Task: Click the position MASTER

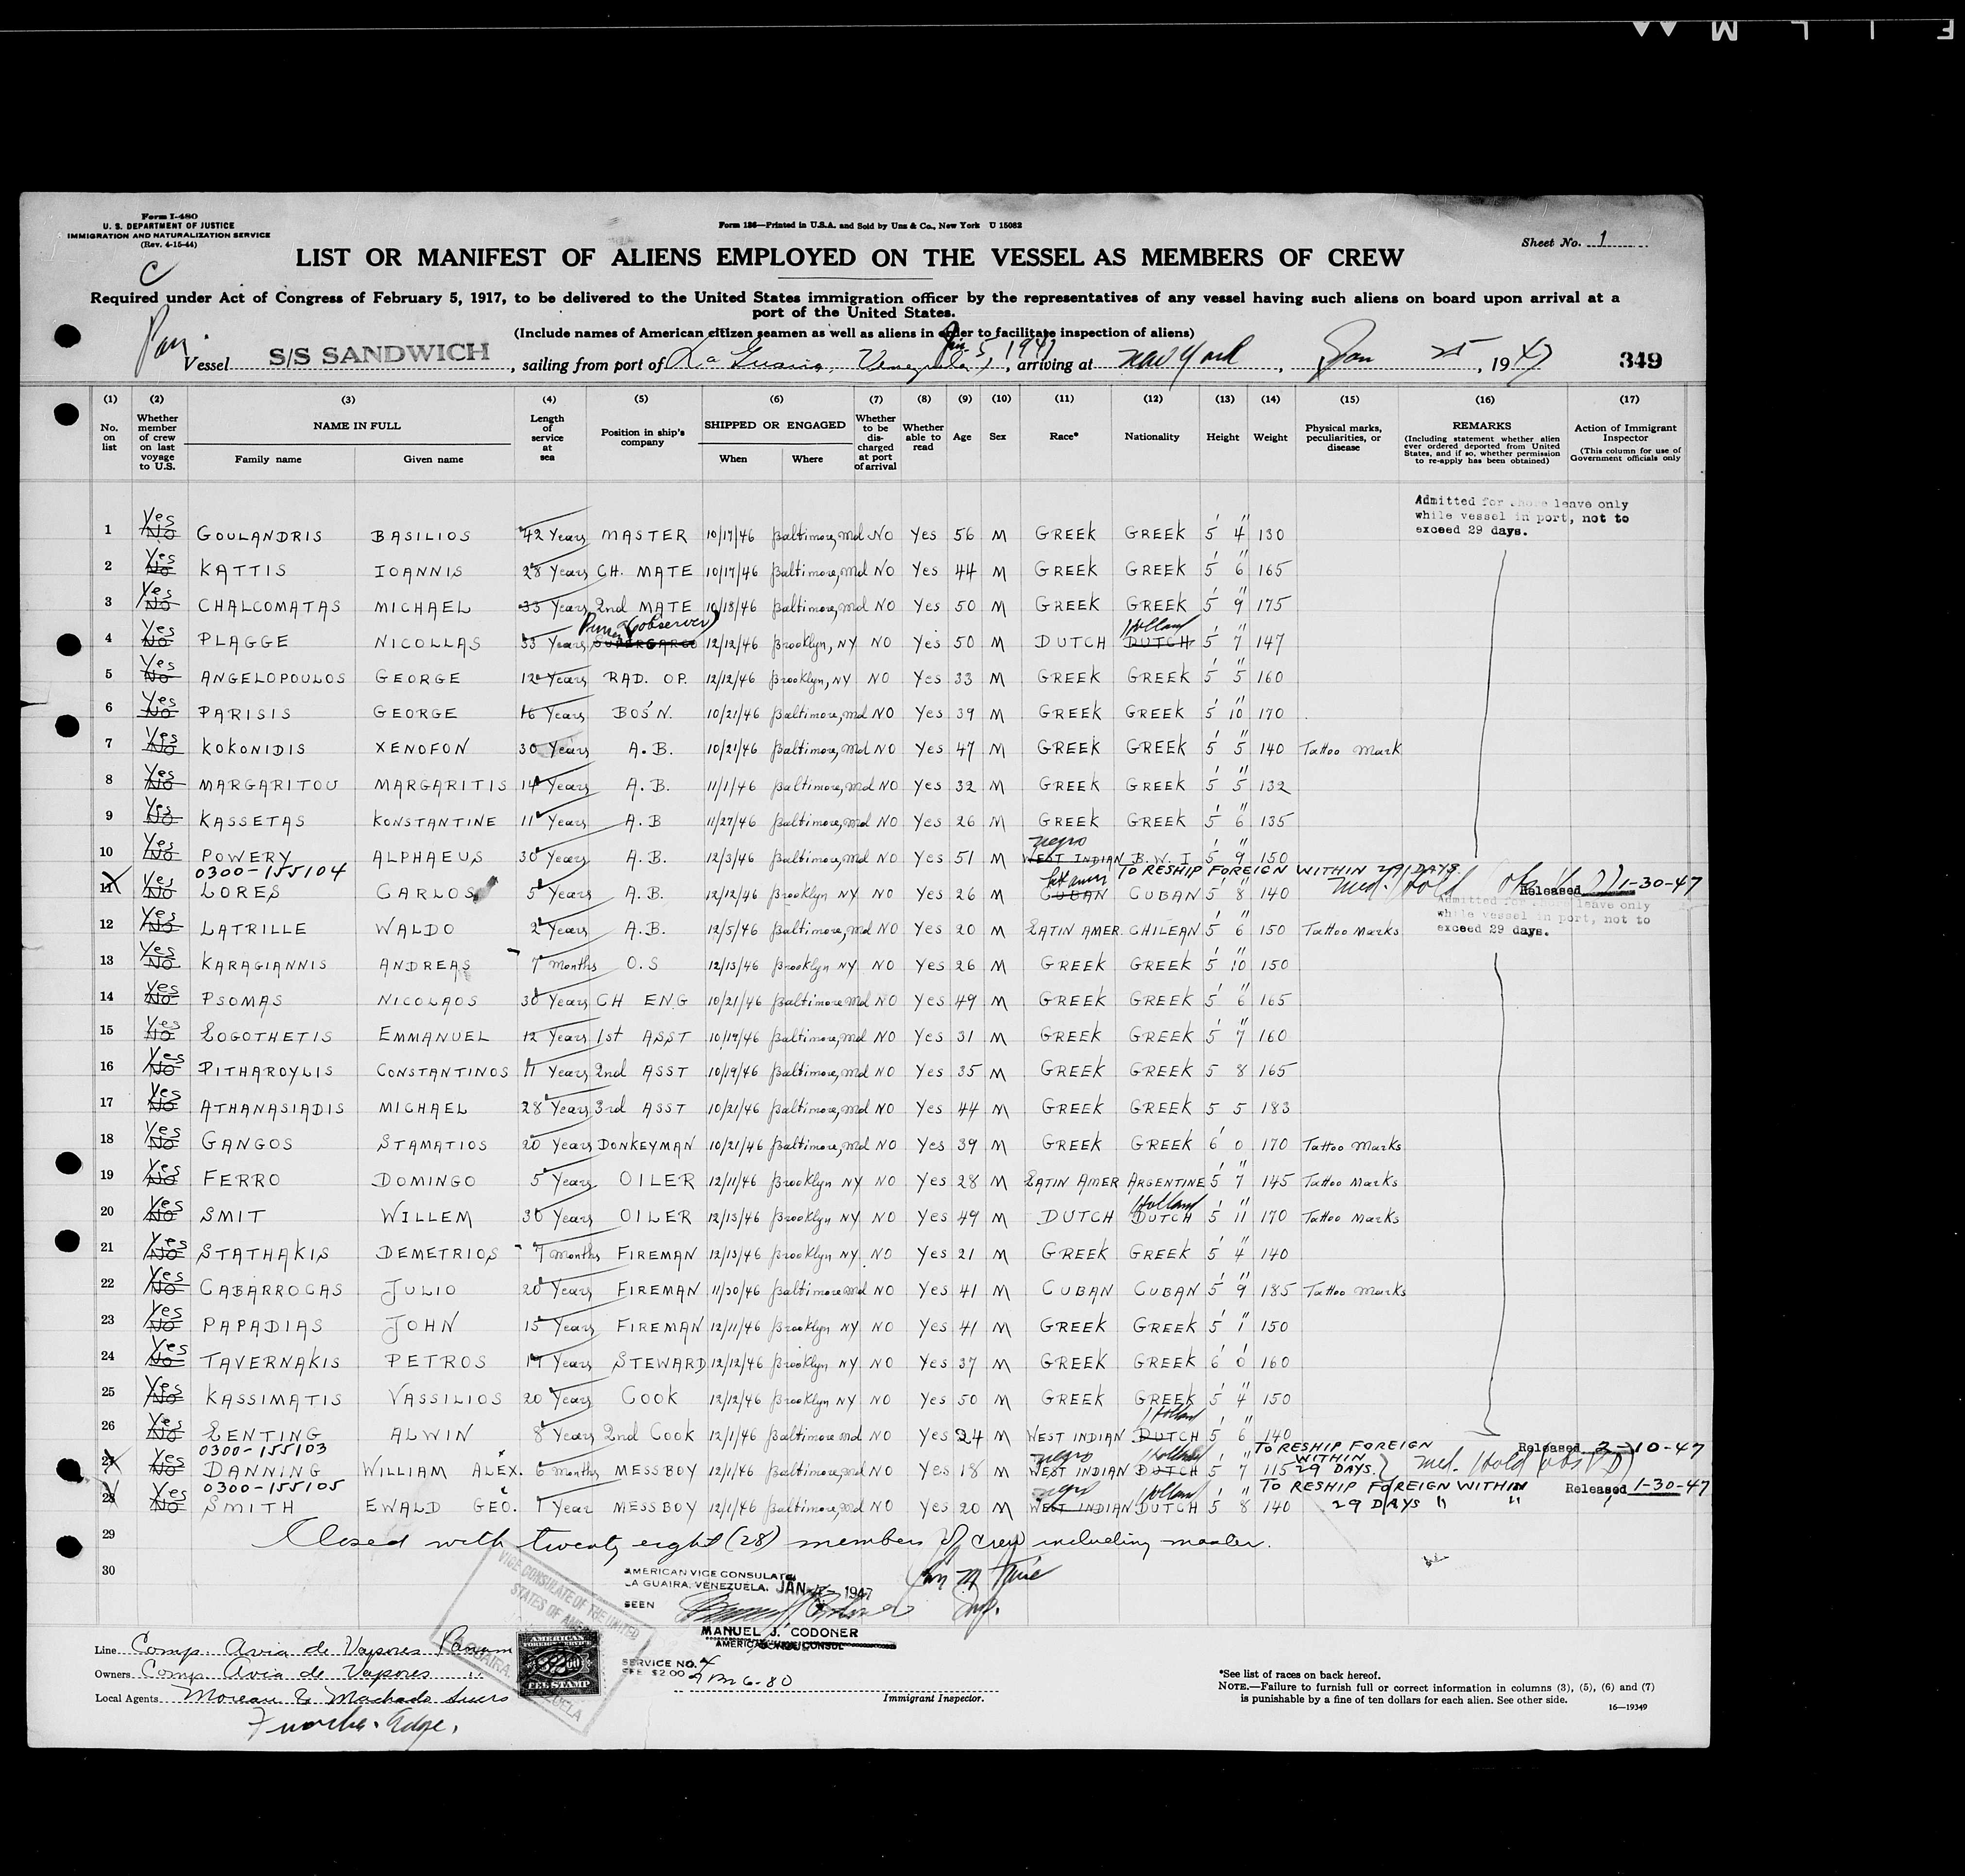Action: click(x=644, y=535)
